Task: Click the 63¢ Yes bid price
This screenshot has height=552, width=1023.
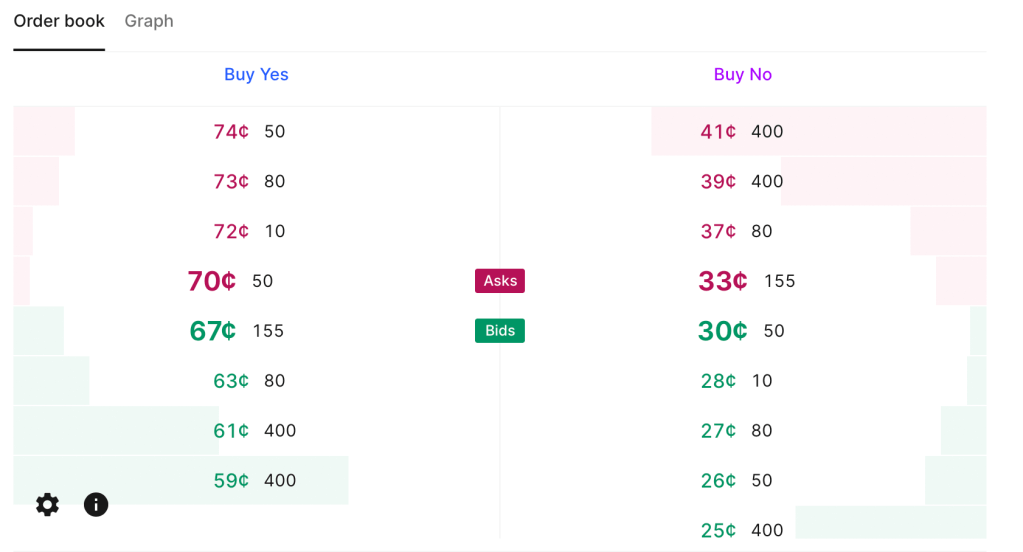Action: pyautogui.click(x=231, y=381)
